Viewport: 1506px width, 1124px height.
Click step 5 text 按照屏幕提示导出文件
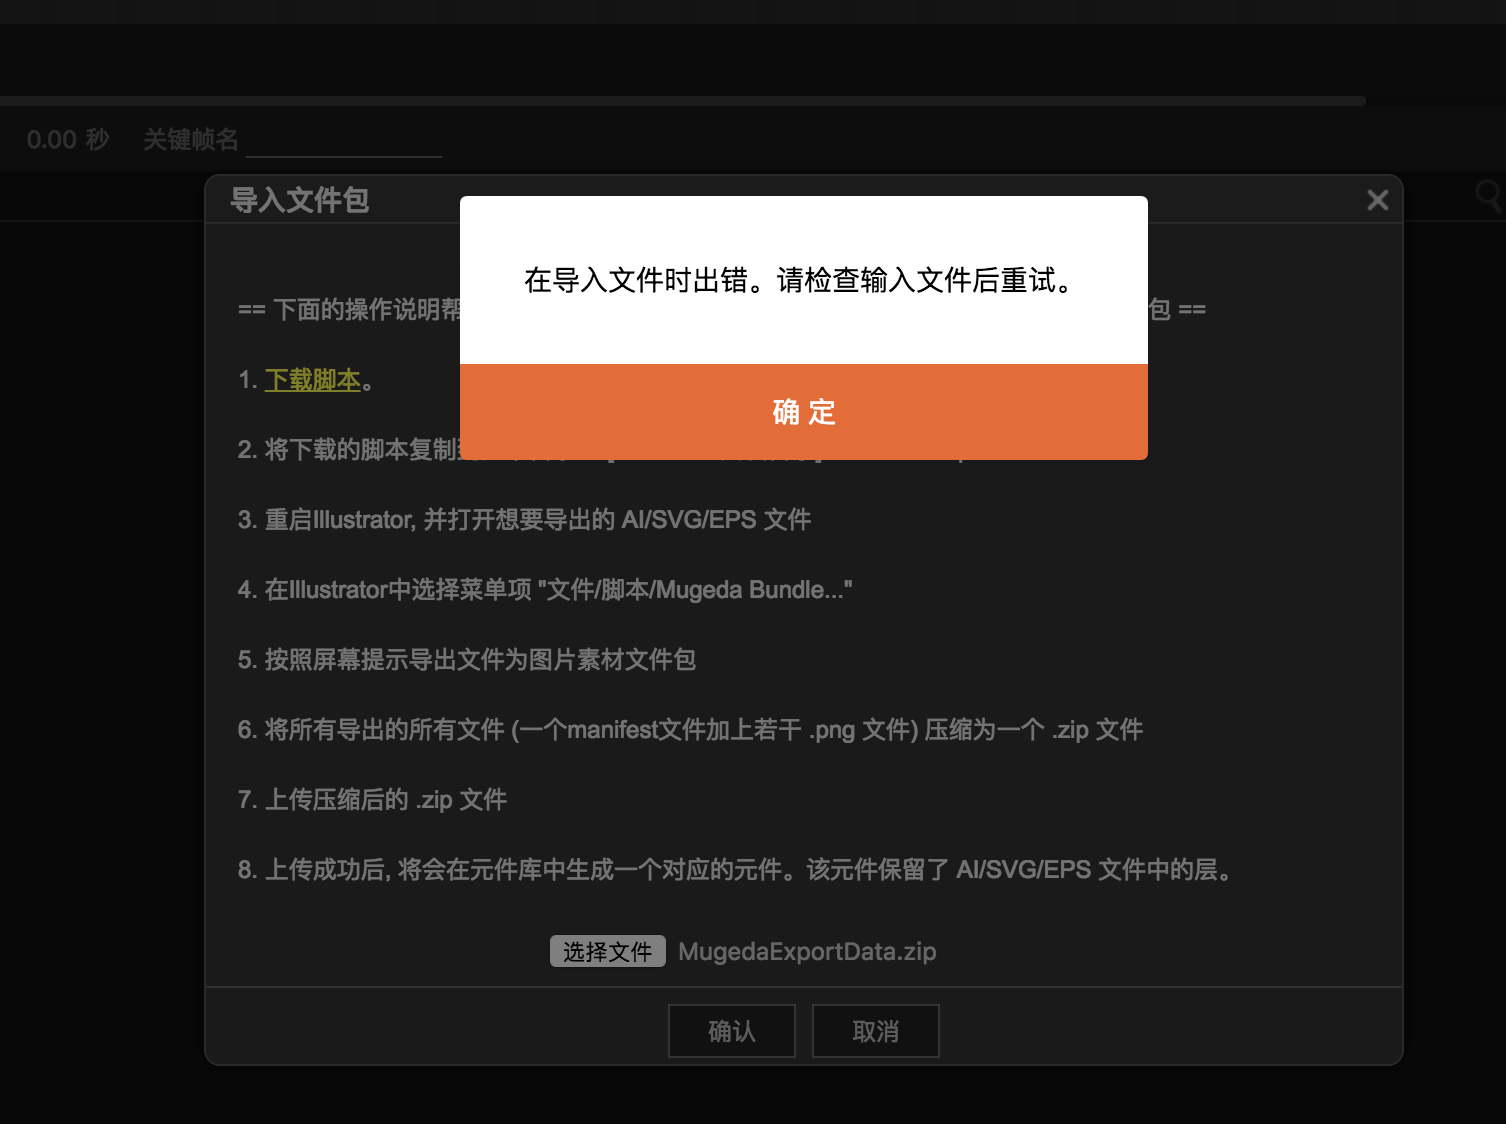pos(467,660)
